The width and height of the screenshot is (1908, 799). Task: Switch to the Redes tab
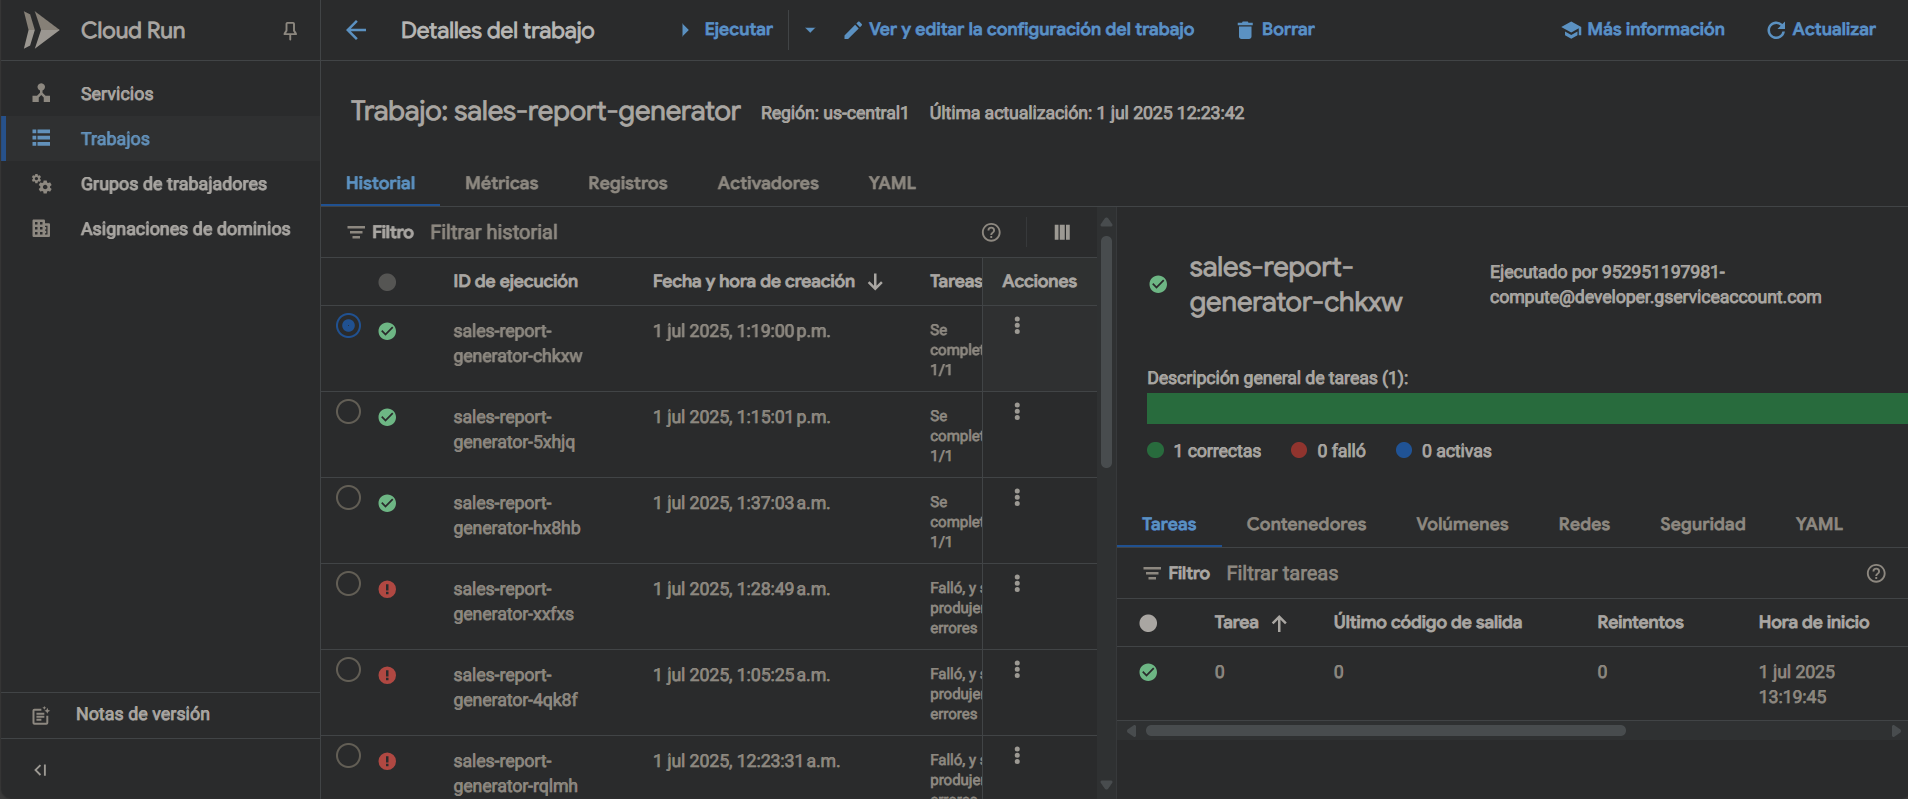1584,524
